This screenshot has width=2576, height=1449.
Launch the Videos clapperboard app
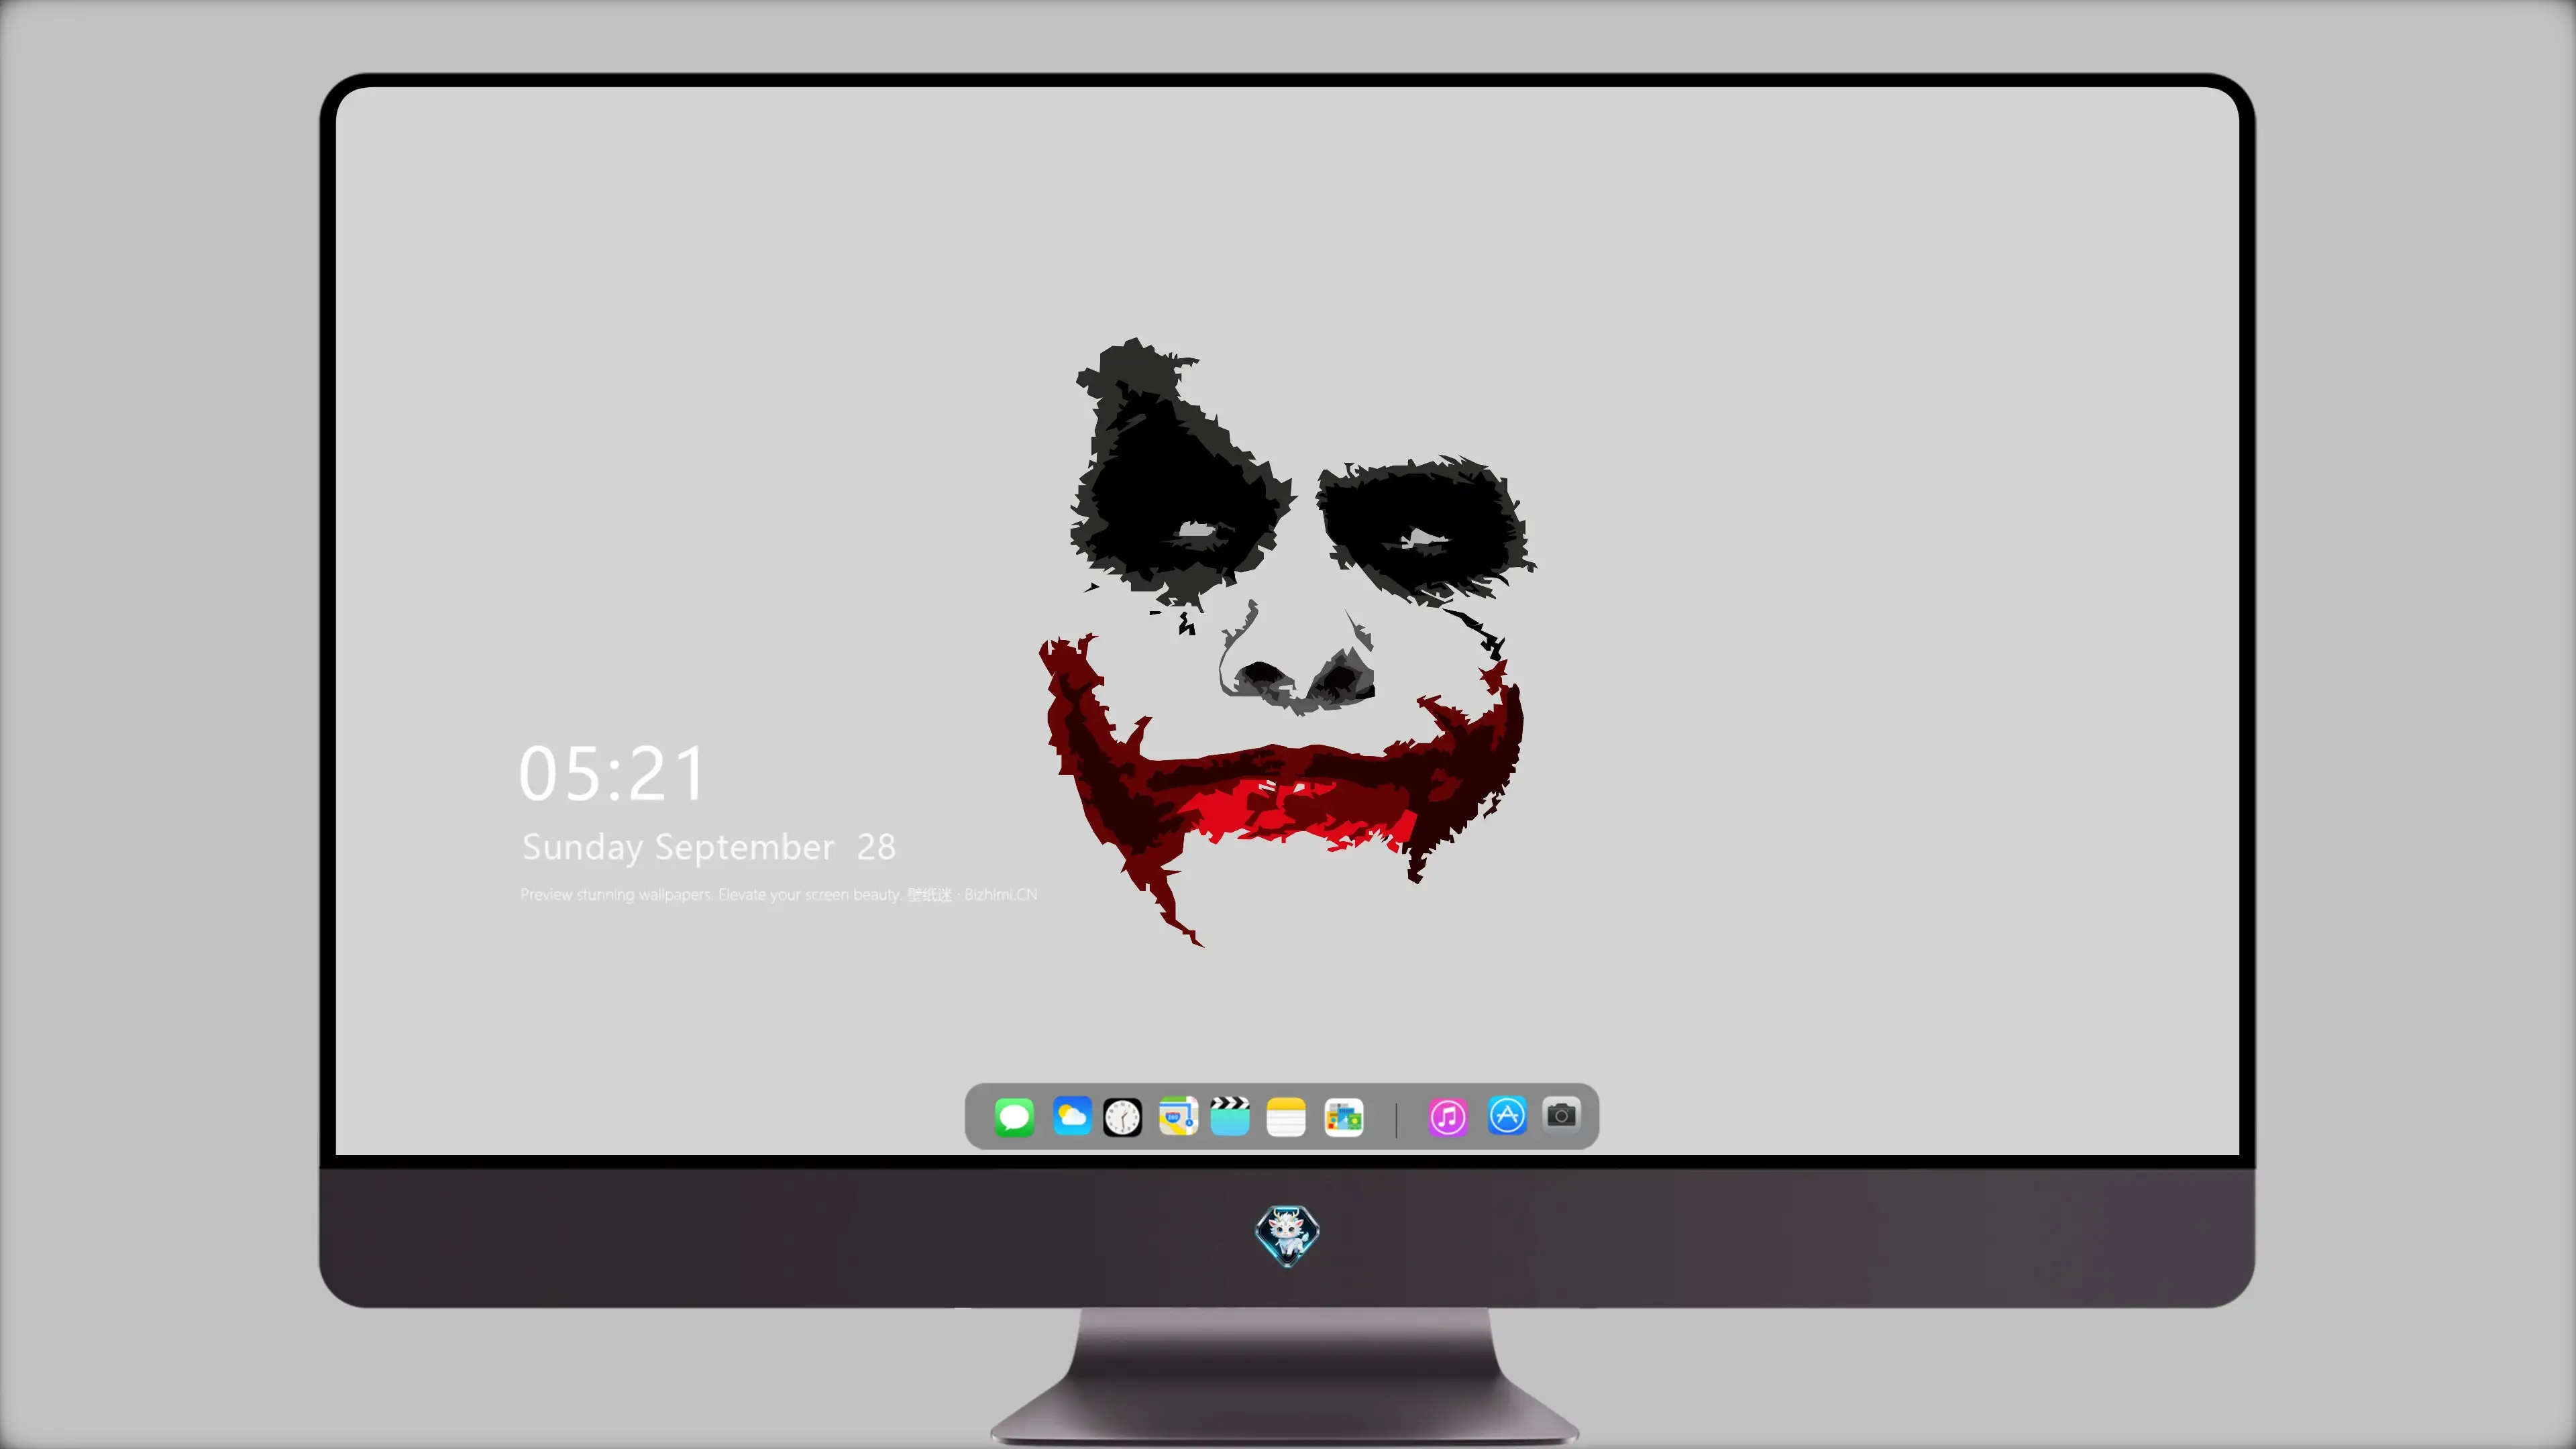coord(1230,1116)
